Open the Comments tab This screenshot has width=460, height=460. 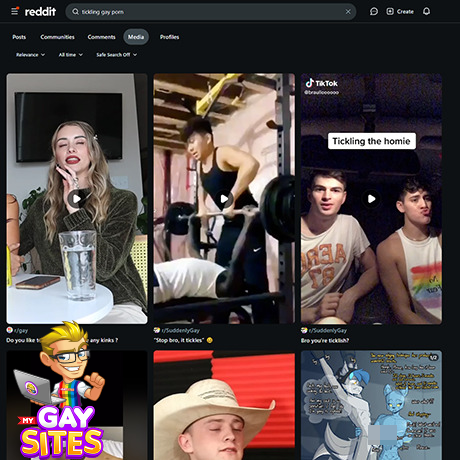(101, 37)
